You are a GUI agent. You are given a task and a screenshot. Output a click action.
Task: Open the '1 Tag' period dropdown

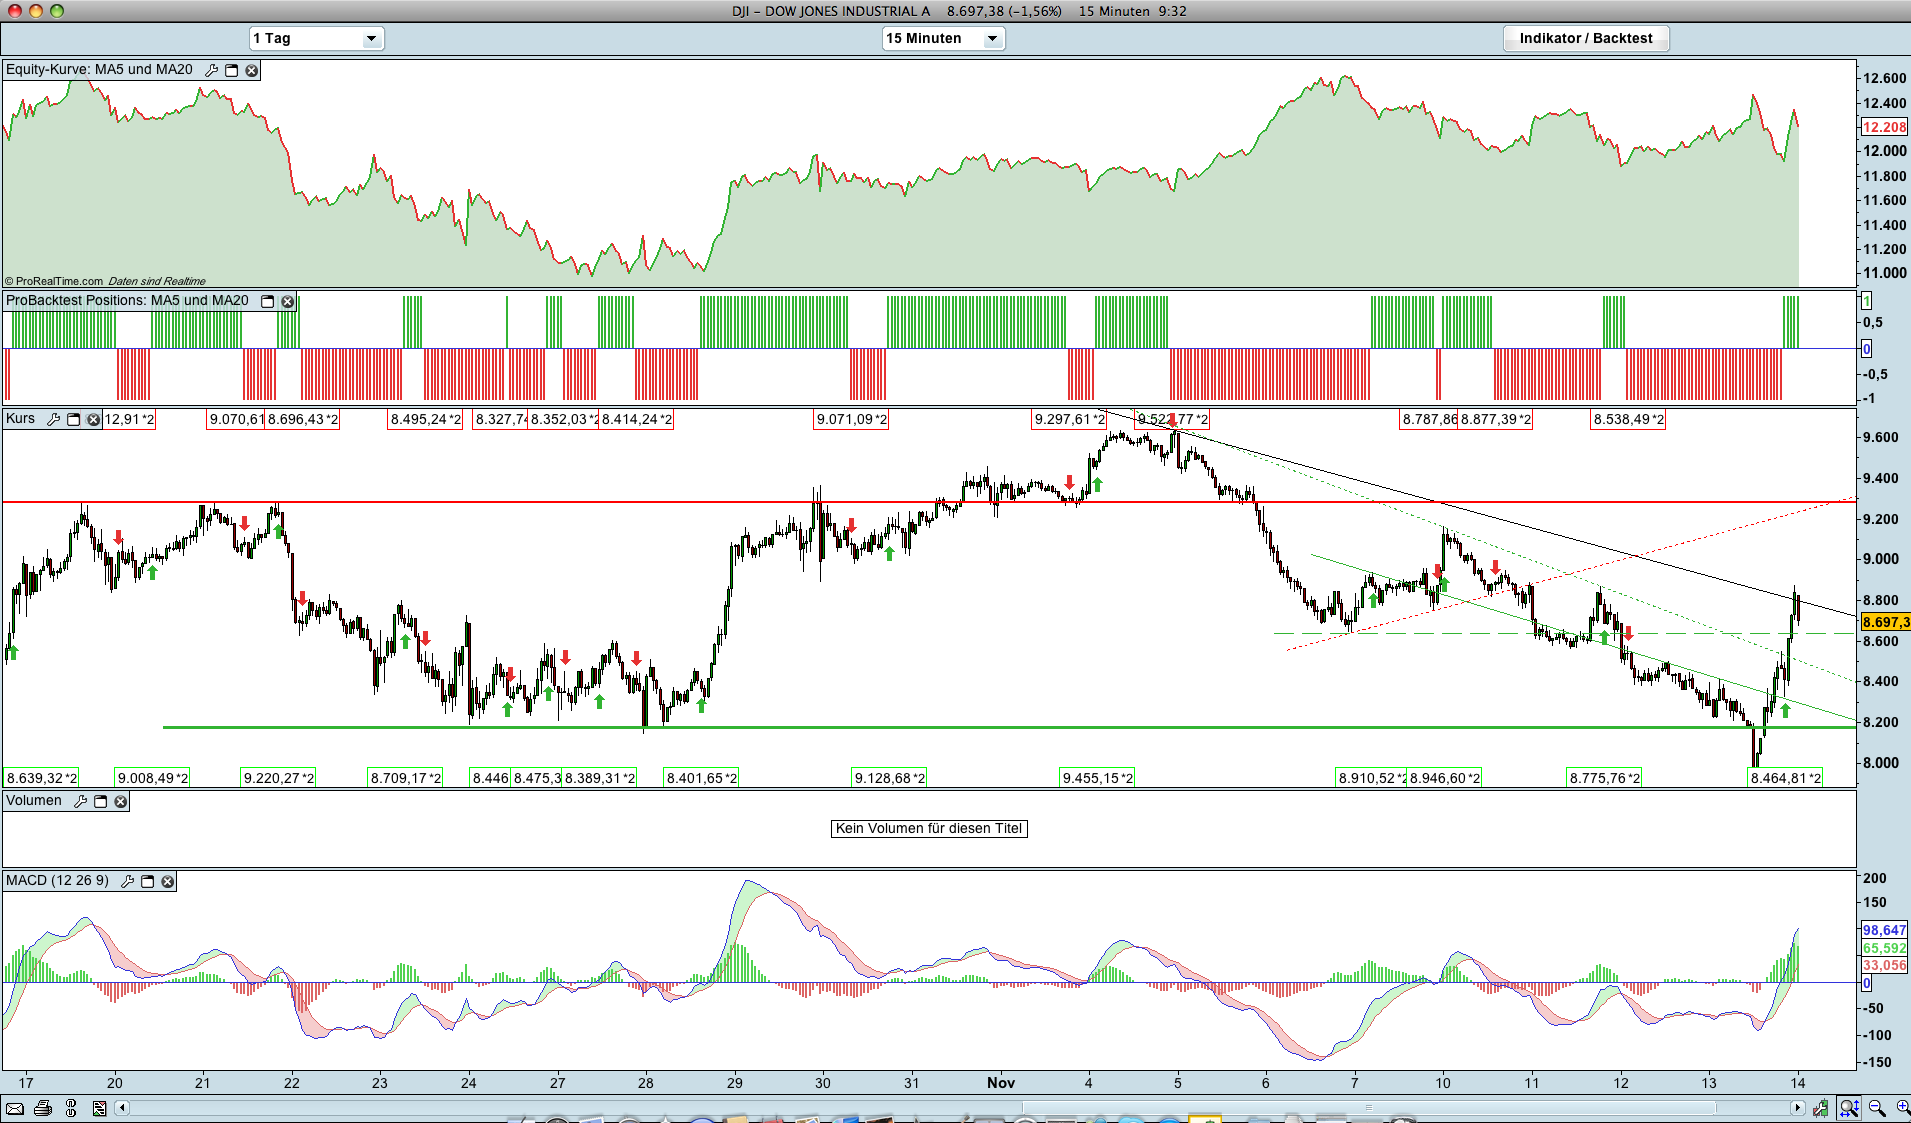click(316, 38)
